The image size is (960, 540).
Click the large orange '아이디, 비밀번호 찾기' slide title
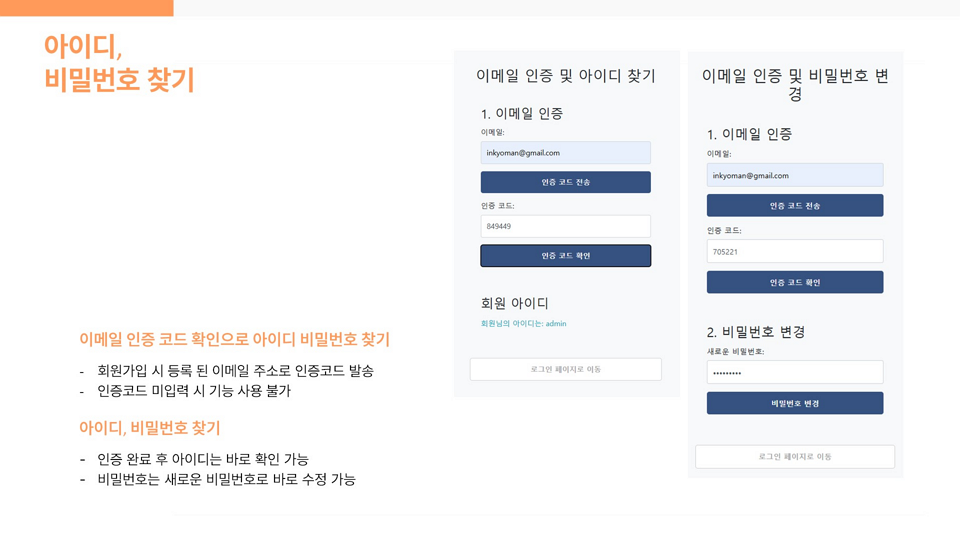119,62
